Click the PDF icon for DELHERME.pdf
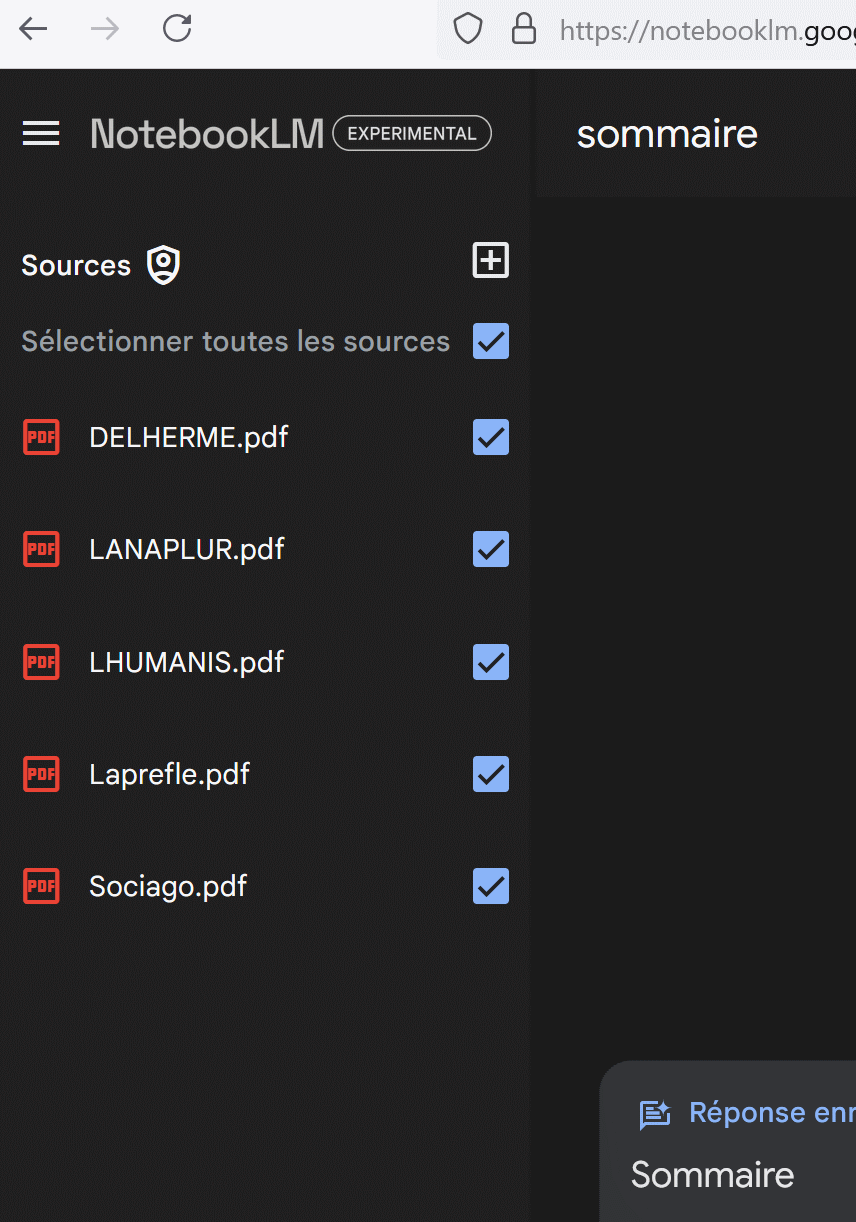The height and width of the screenshot is (1222, 856). pos(41,437)
